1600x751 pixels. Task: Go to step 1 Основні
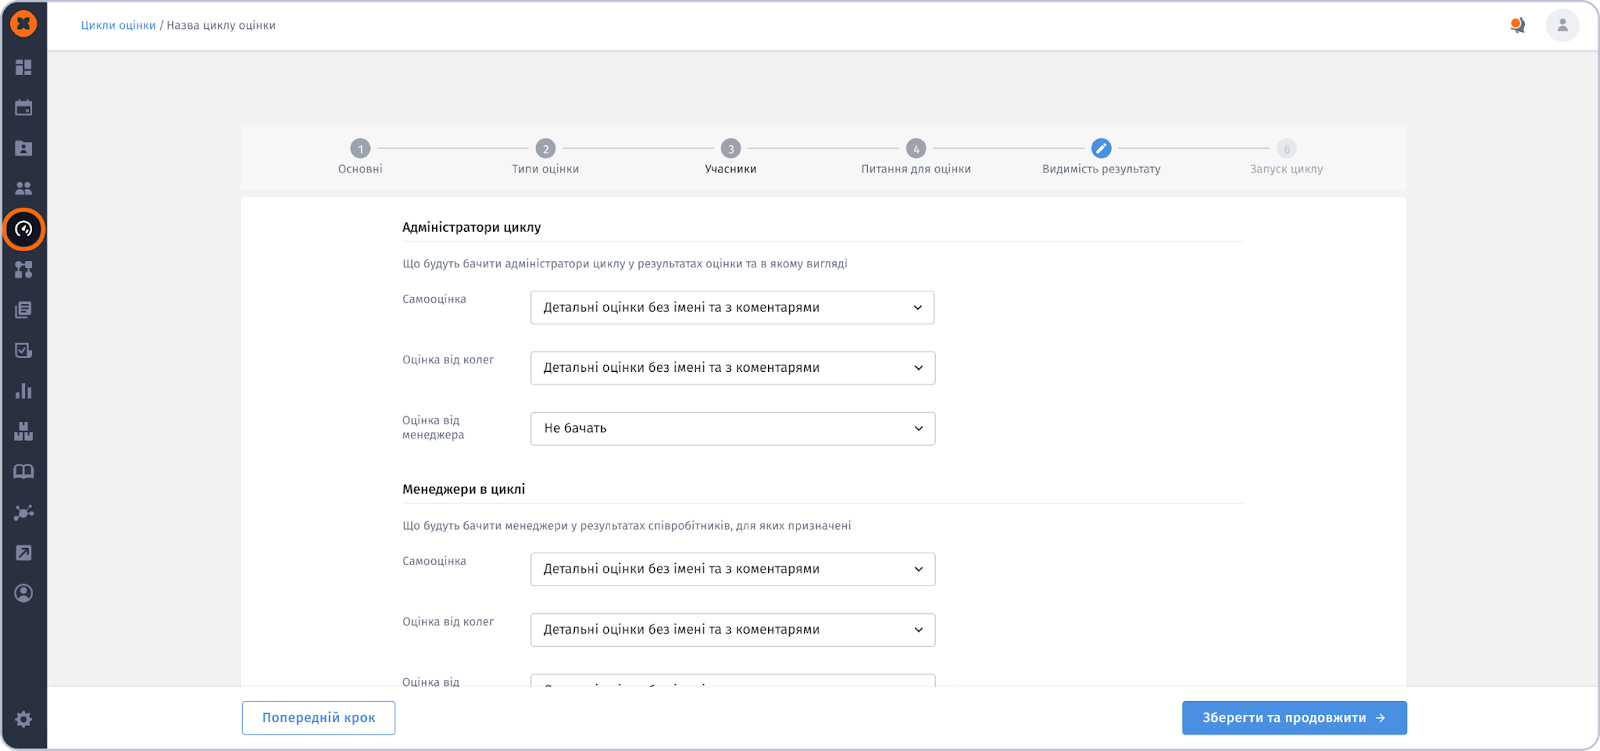tap(360, 149)
